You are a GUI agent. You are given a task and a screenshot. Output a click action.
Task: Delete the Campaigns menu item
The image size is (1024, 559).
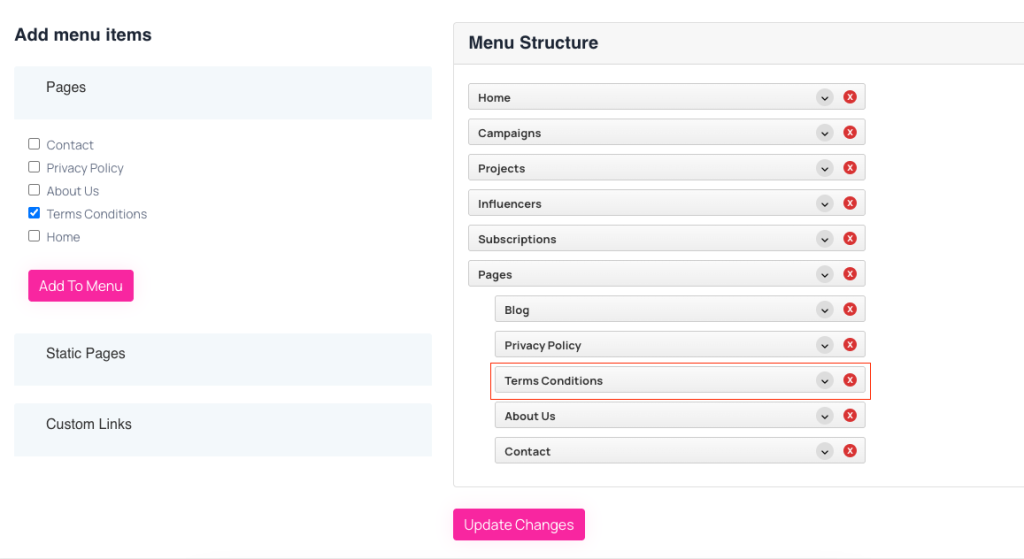(x=850, y=133)
